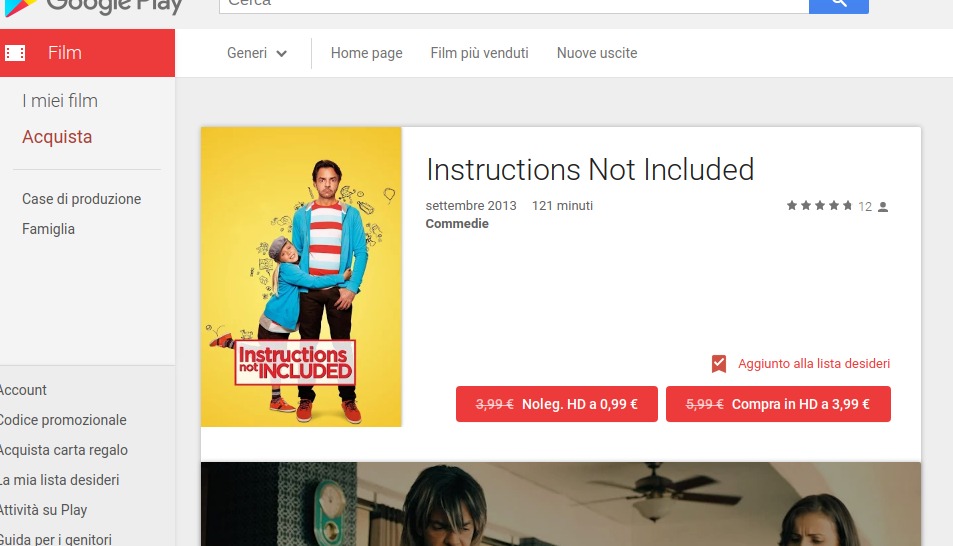Open the Nuove uscite tab
The height and width of the screenshot is (546, 953).
(x=597, y=53)
